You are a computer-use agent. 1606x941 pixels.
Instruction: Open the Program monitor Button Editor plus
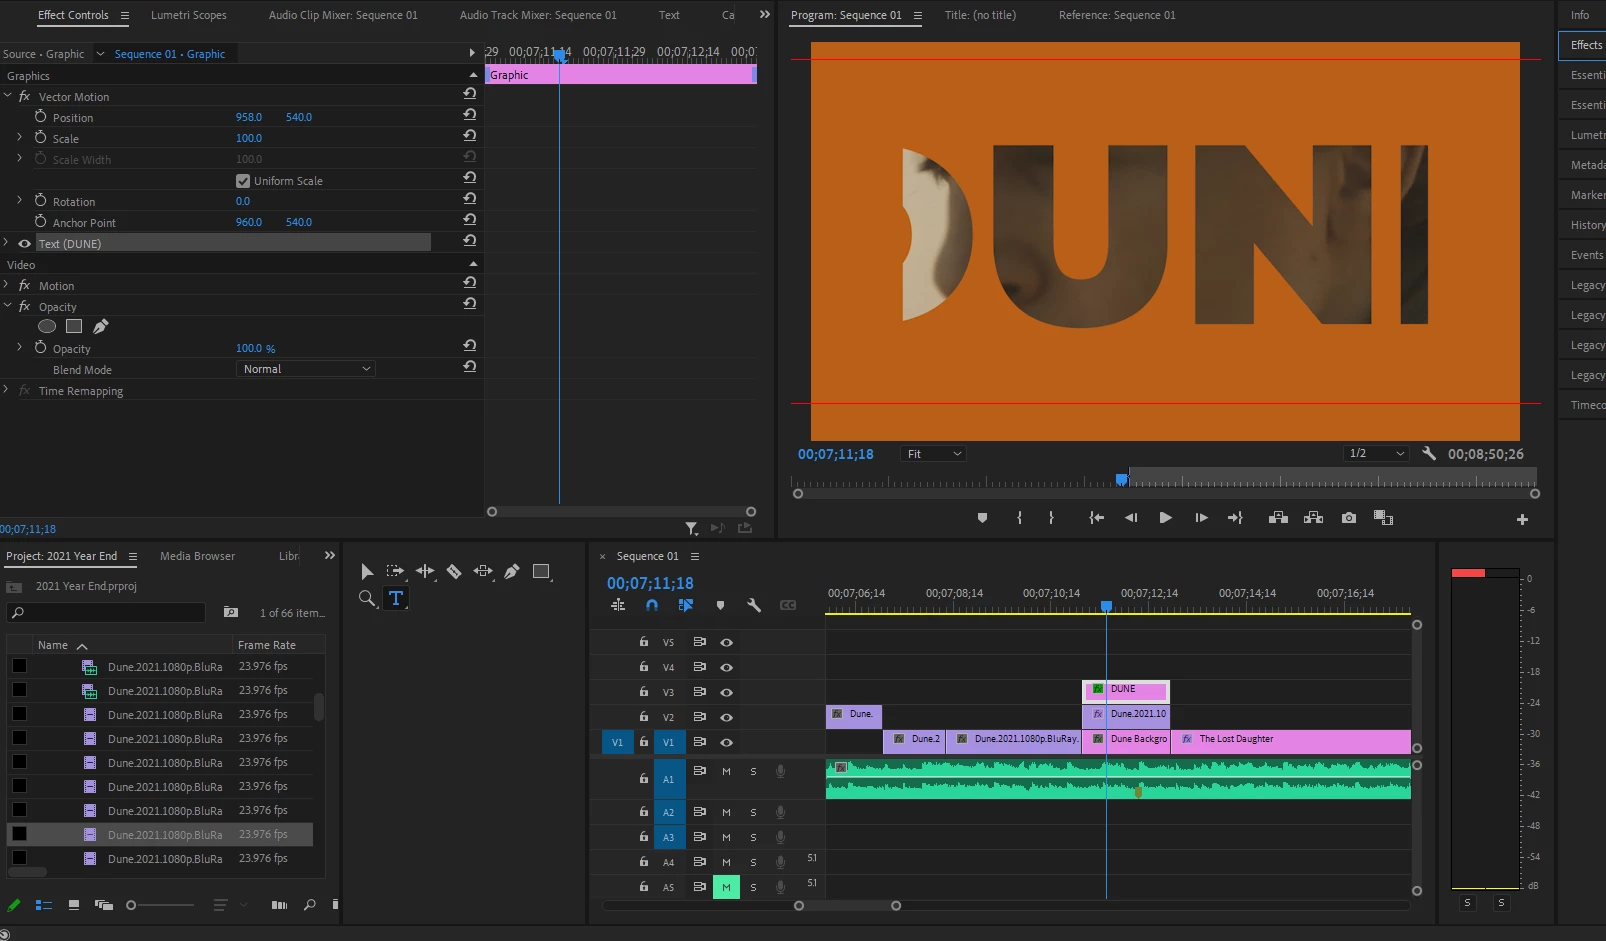point(1522,519)
